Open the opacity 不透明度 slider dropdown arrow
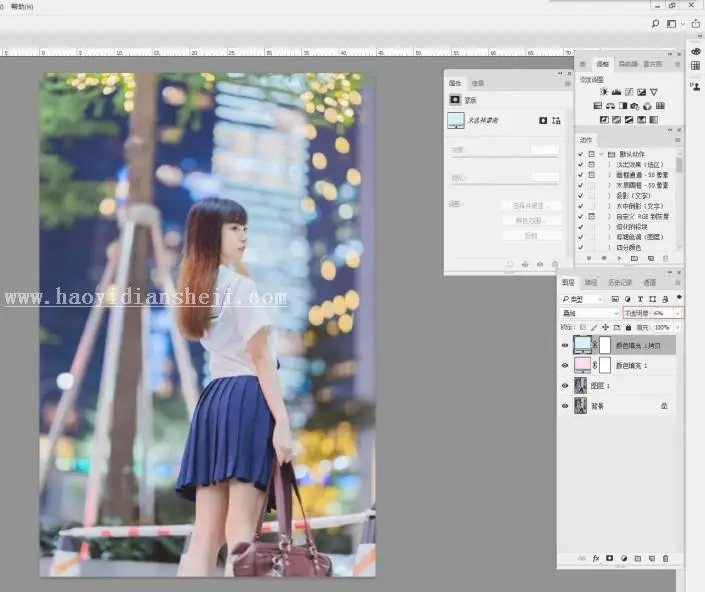 point(678,313)
